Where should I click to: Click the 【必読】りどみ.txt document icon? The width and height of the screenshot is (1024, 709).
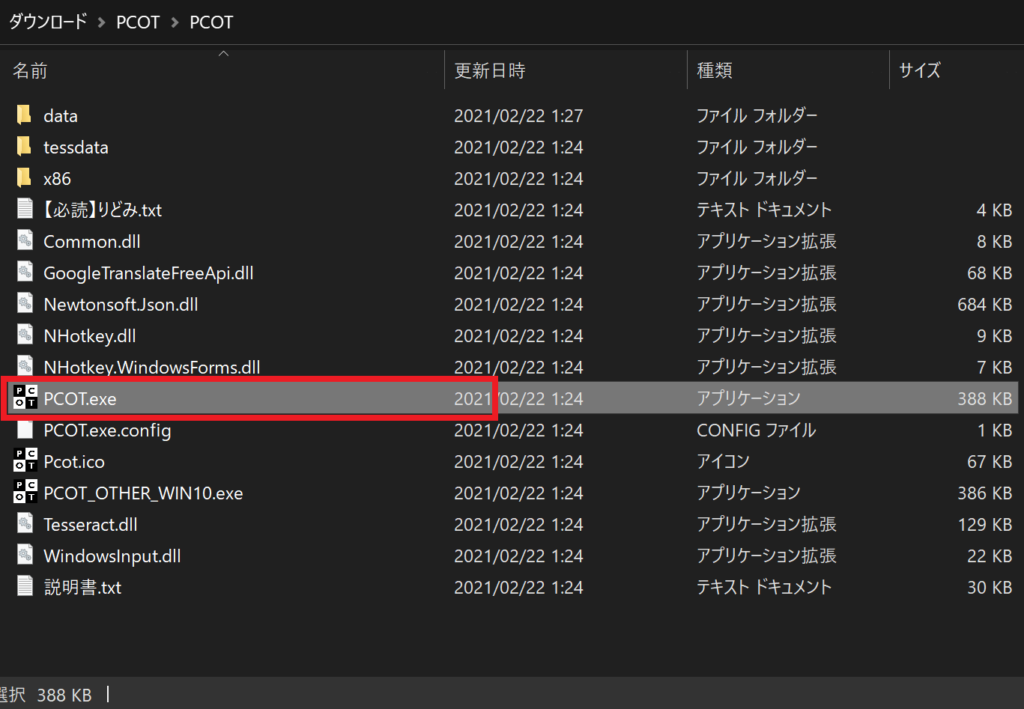pos(25,209)
